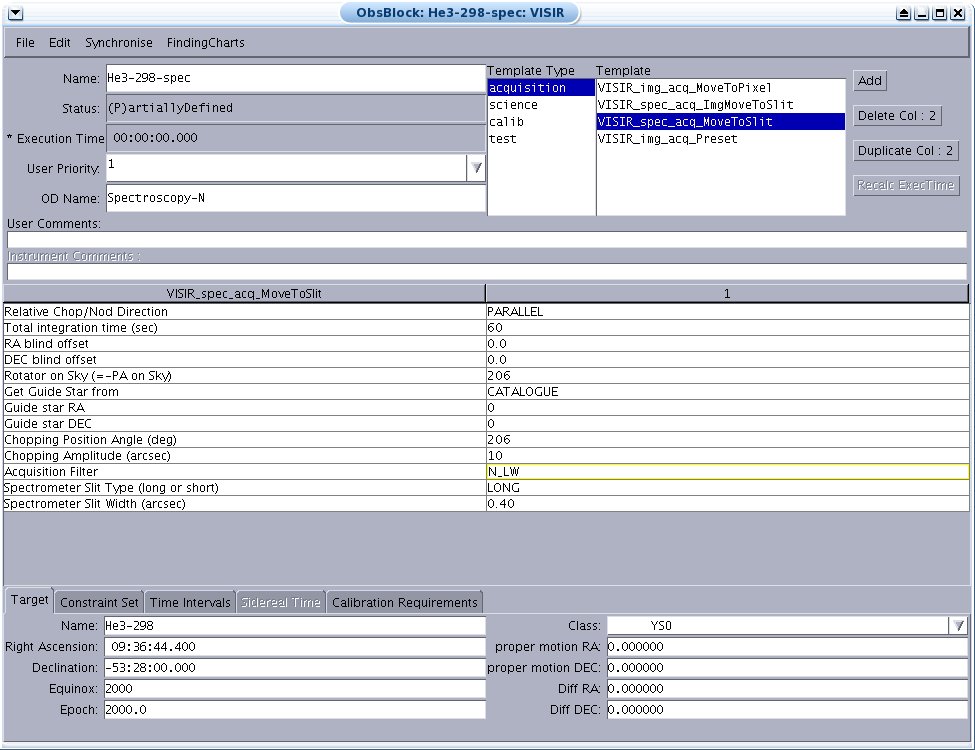Click Spectrometer Slit Type value LONG
This screenshot has height=750, width=975.
[727, 488]
